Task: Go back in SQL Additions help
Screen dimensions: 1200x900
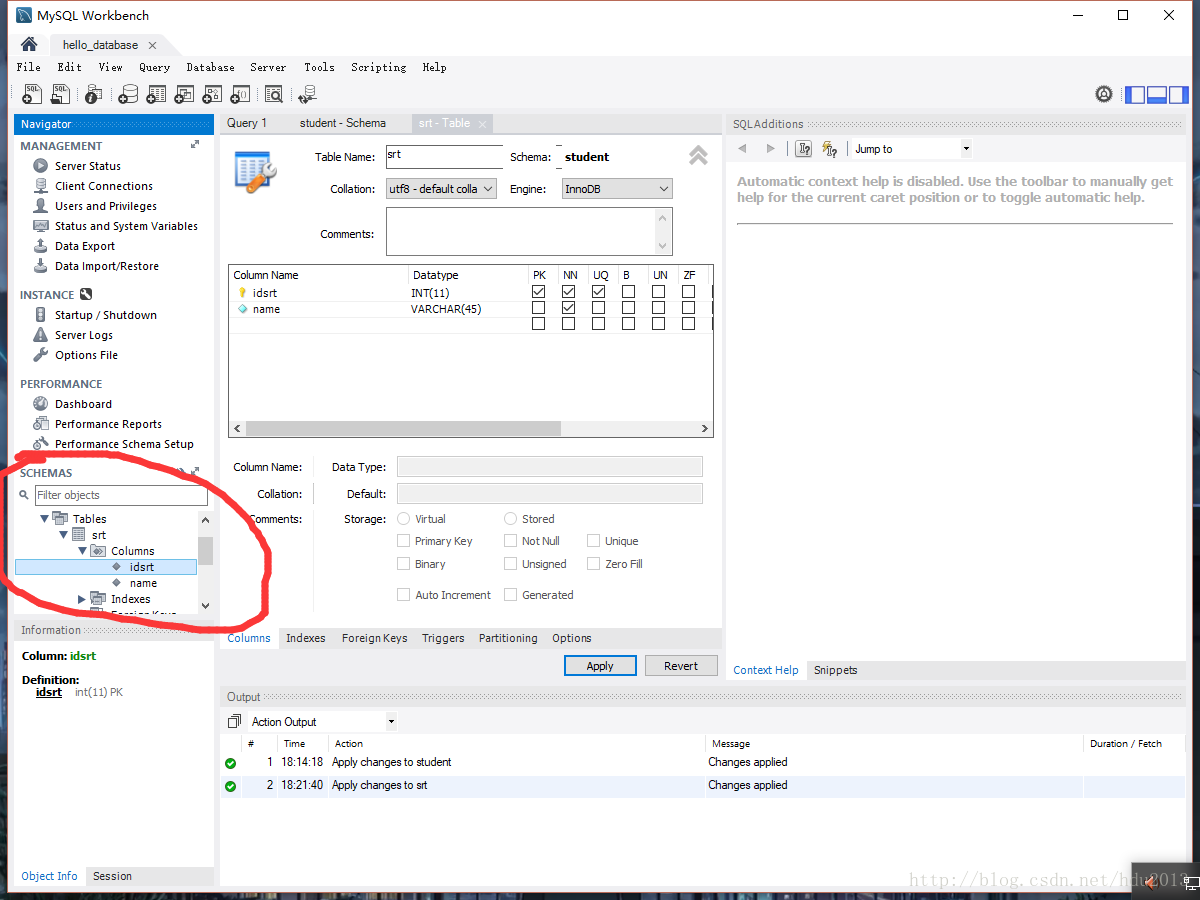Action: click(743, 149)
